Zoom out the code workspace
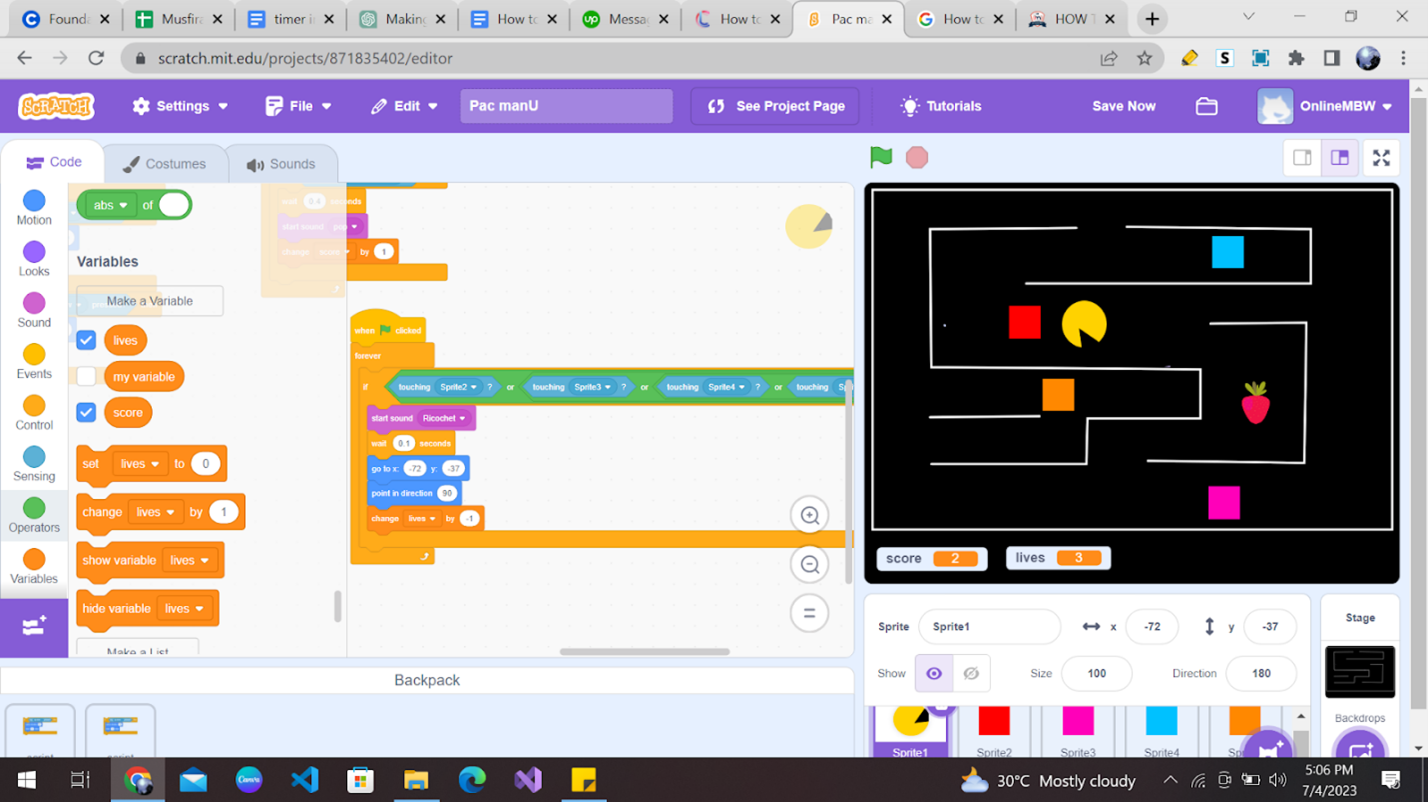This screenshot has height=802, width=1428. [x=810, y=565]
